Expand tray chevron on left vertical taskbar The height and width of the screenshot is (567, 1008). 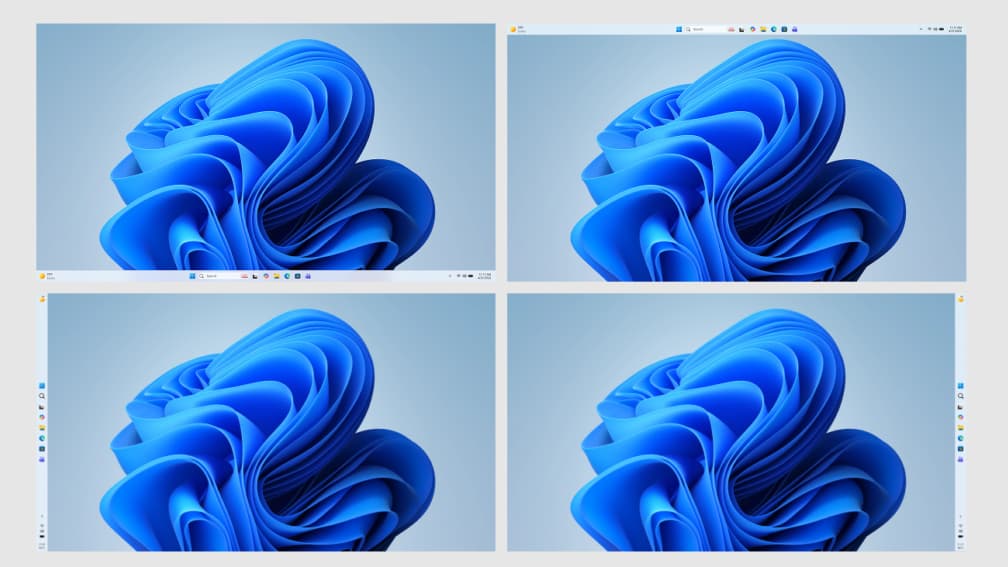tap(42, 516)
